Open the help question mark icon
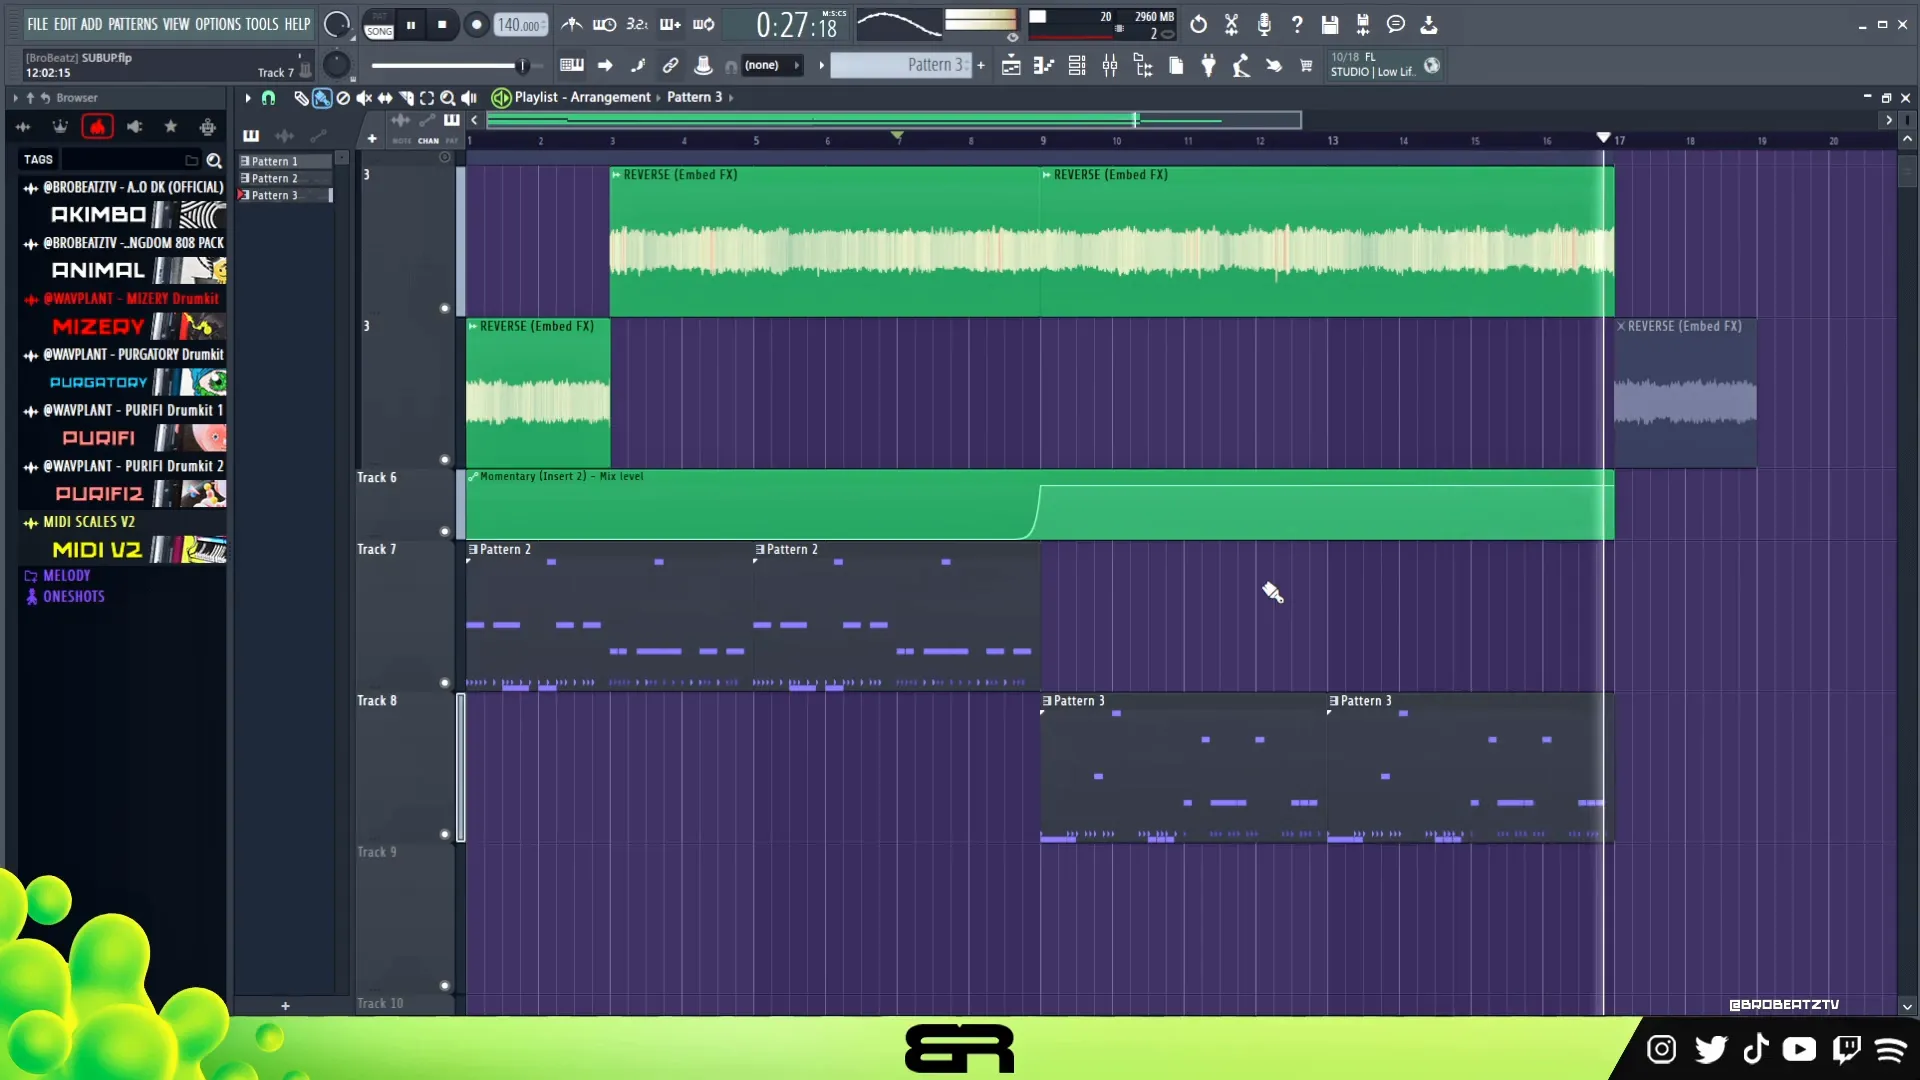 tap(1297, 24)
